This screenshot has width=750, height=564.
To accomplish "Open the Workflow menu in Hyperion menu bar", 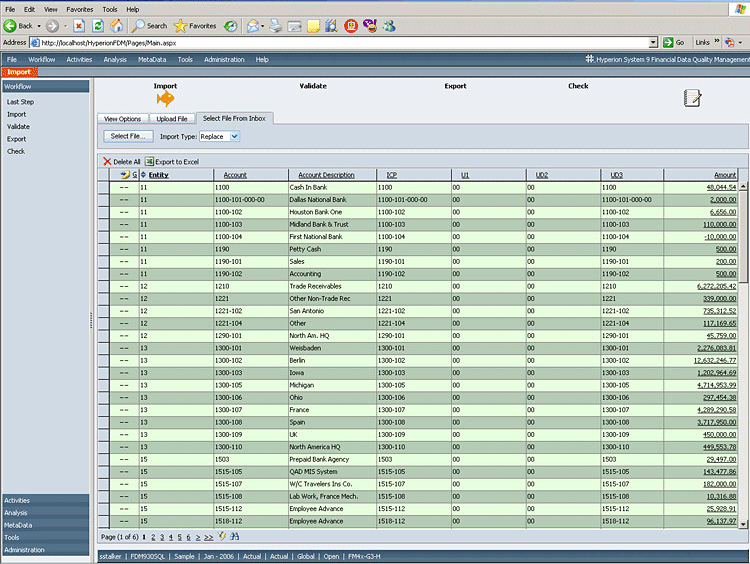I will click(x=42, y=59).
